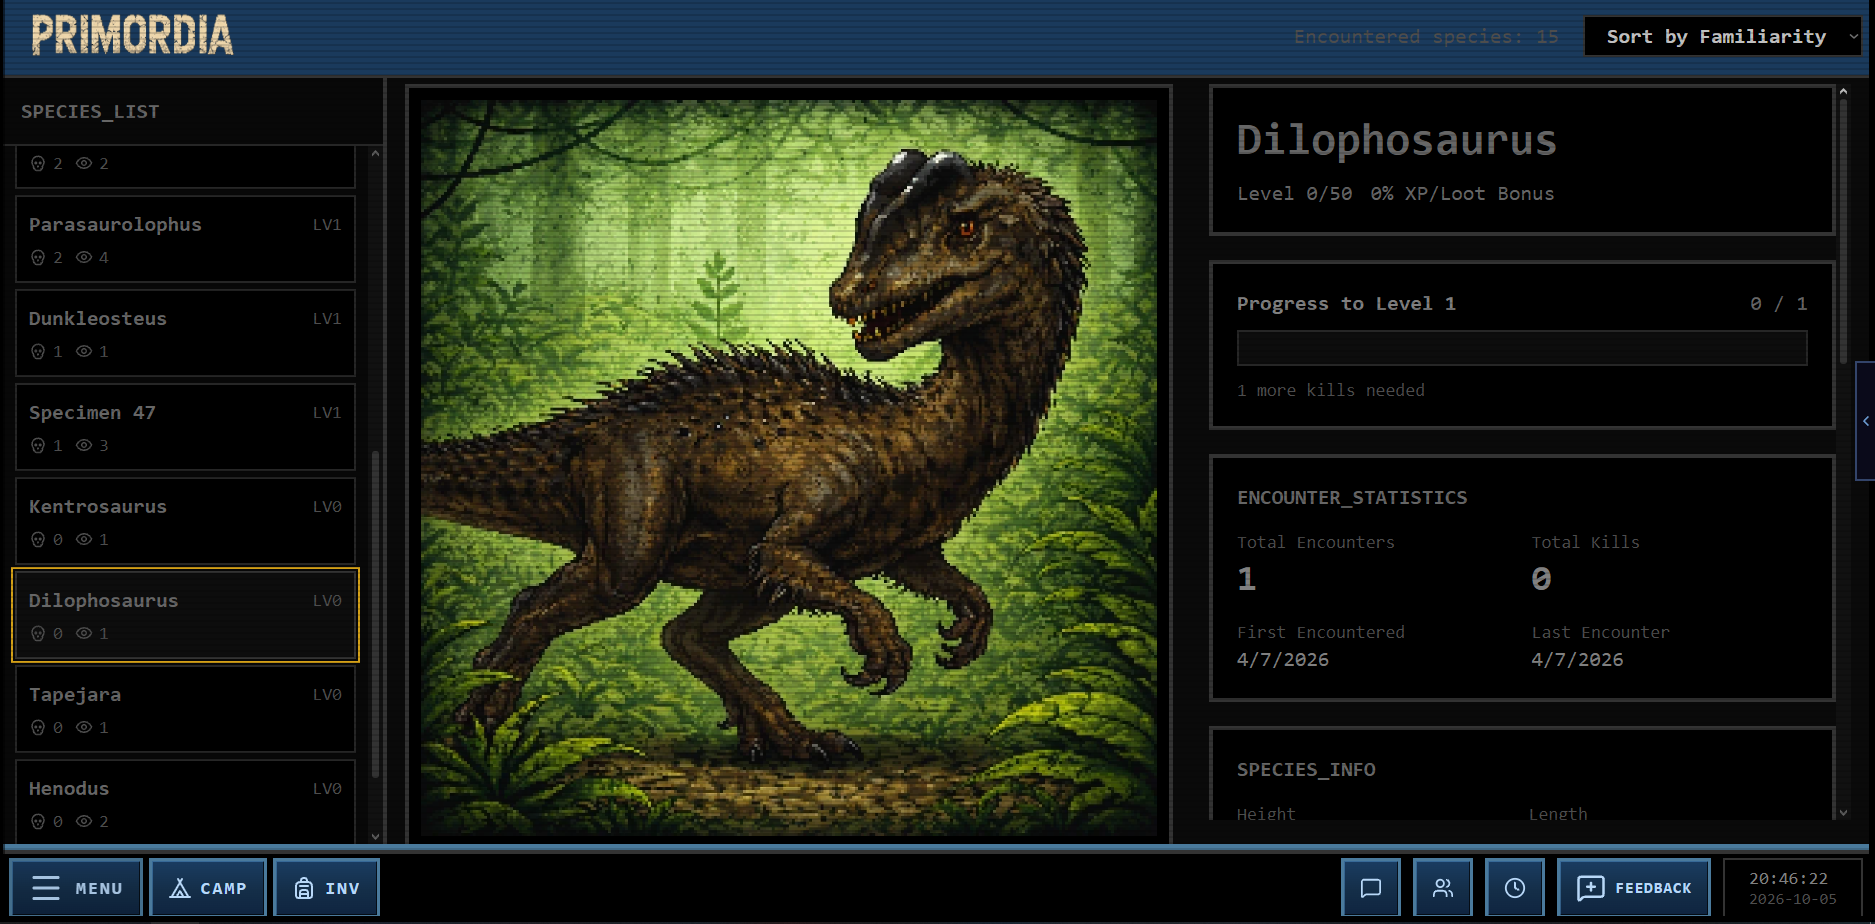This screenshot has width=1875, height=924.
Task: Select Parasaurolophus in species list
Action: click(185, 239)
